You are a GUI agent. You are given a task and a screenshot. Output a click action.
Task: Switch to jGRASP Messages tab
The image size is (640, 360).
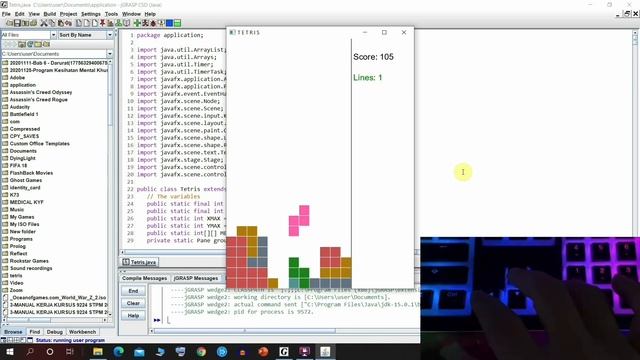[196, 278]
